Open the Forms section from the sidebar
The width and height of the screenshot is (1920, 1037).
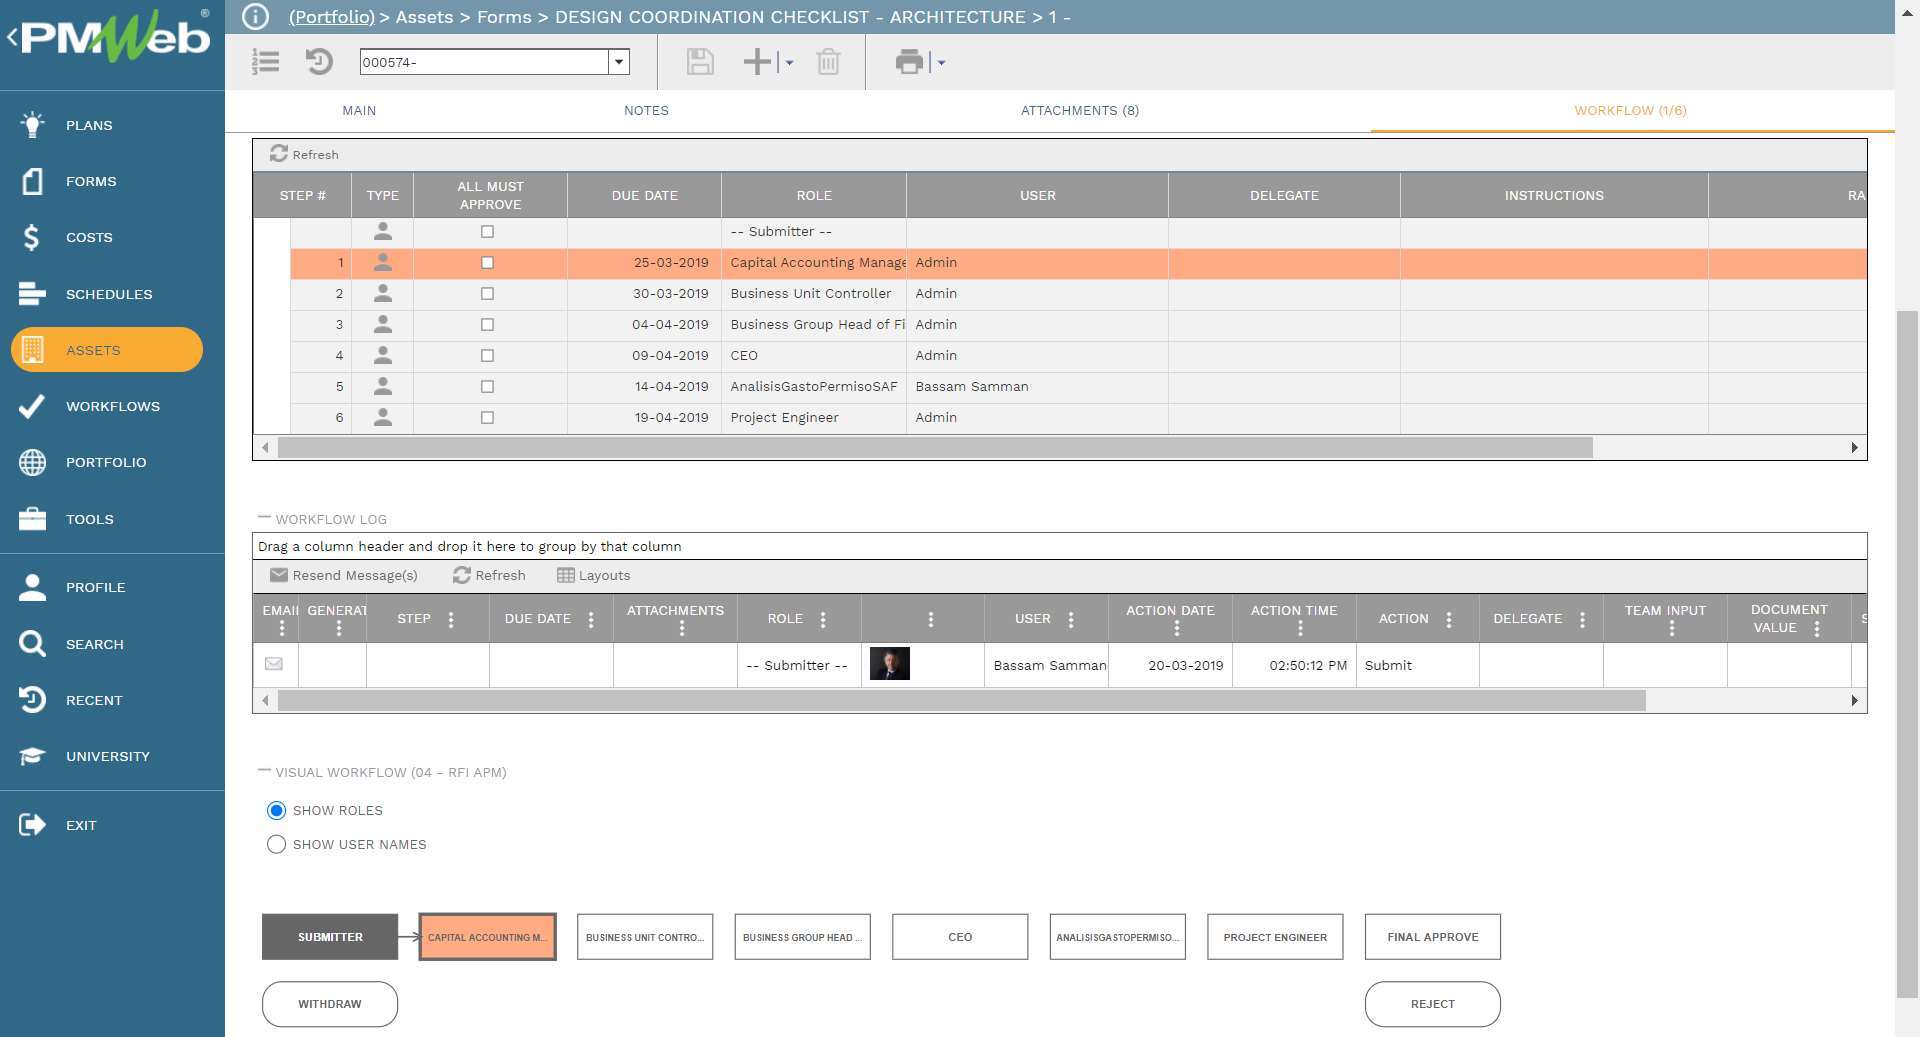tap(90, 181)
